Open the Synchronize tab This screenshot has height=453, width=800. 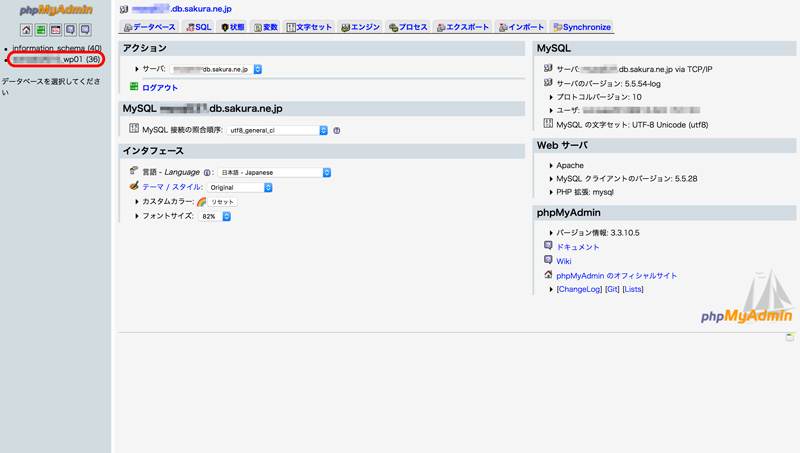[x=582, y=27]
